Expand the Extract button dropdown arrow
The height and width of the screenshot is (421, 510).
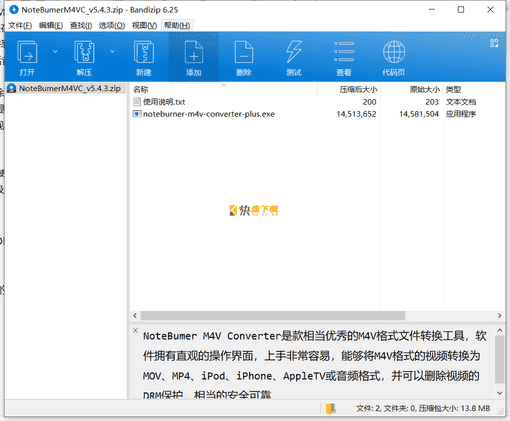coord(112,51)
